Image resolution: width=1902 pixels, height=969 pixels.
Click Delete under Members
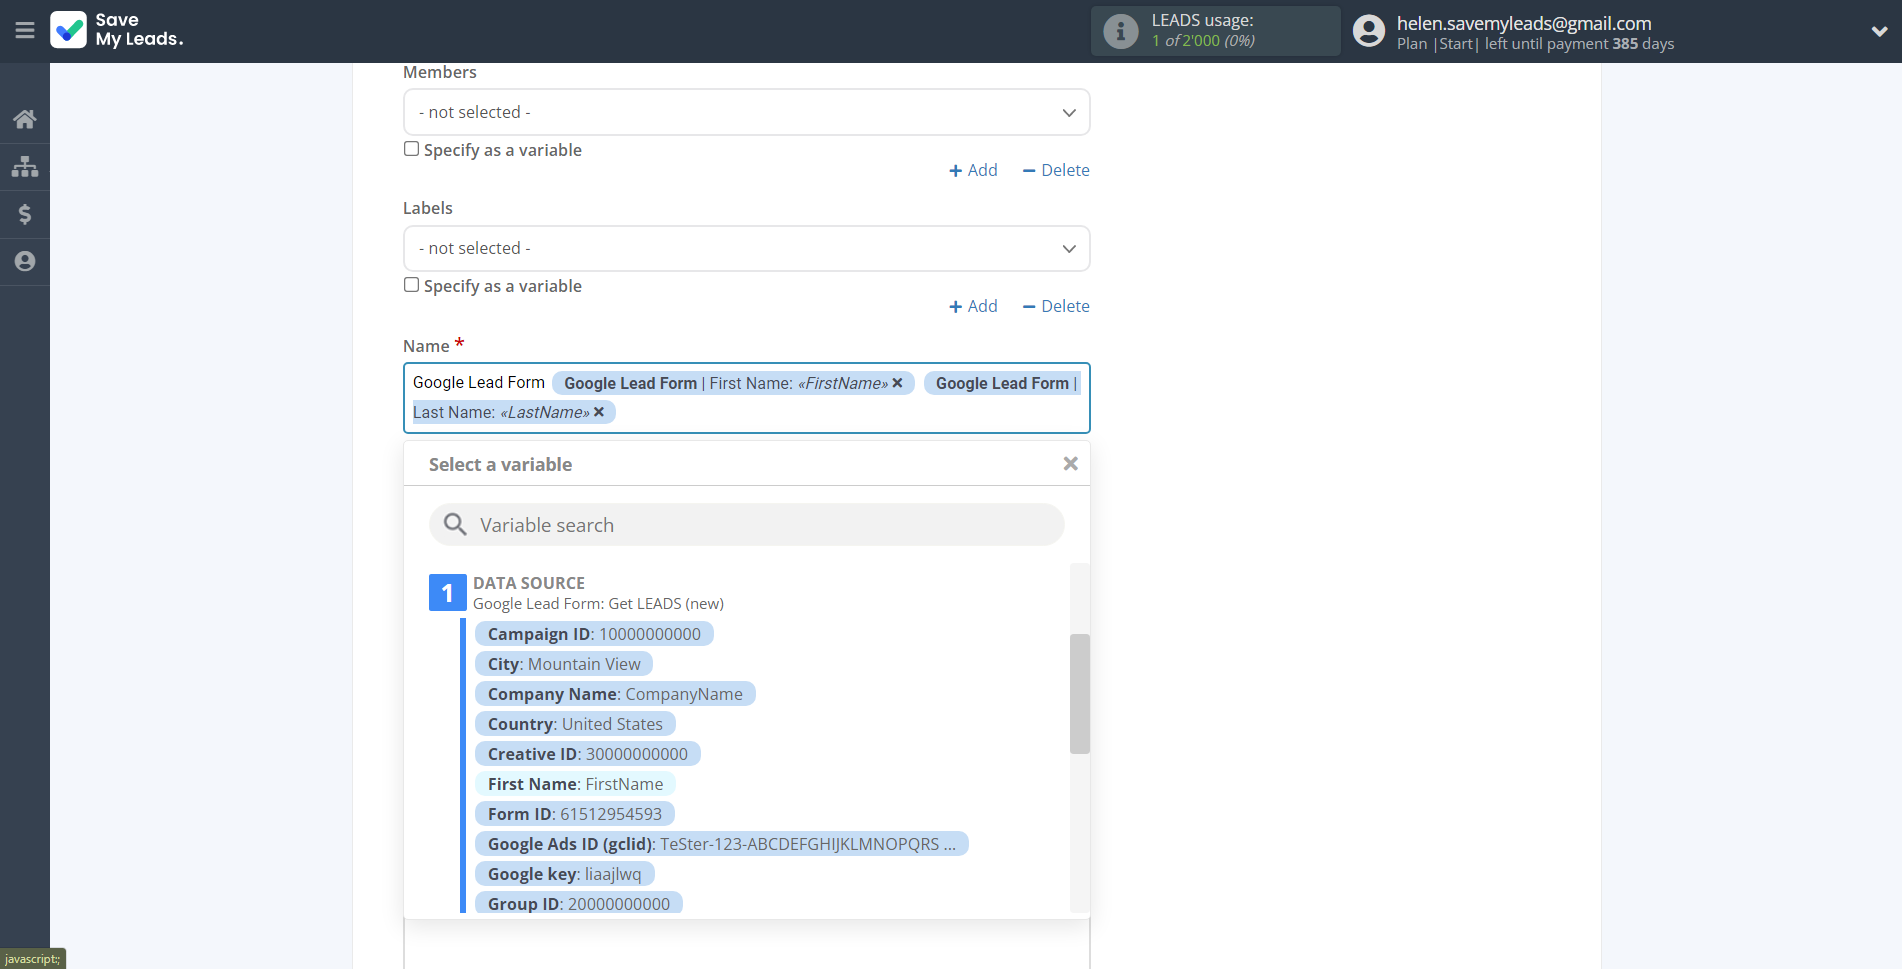[x=1056, y=170]
